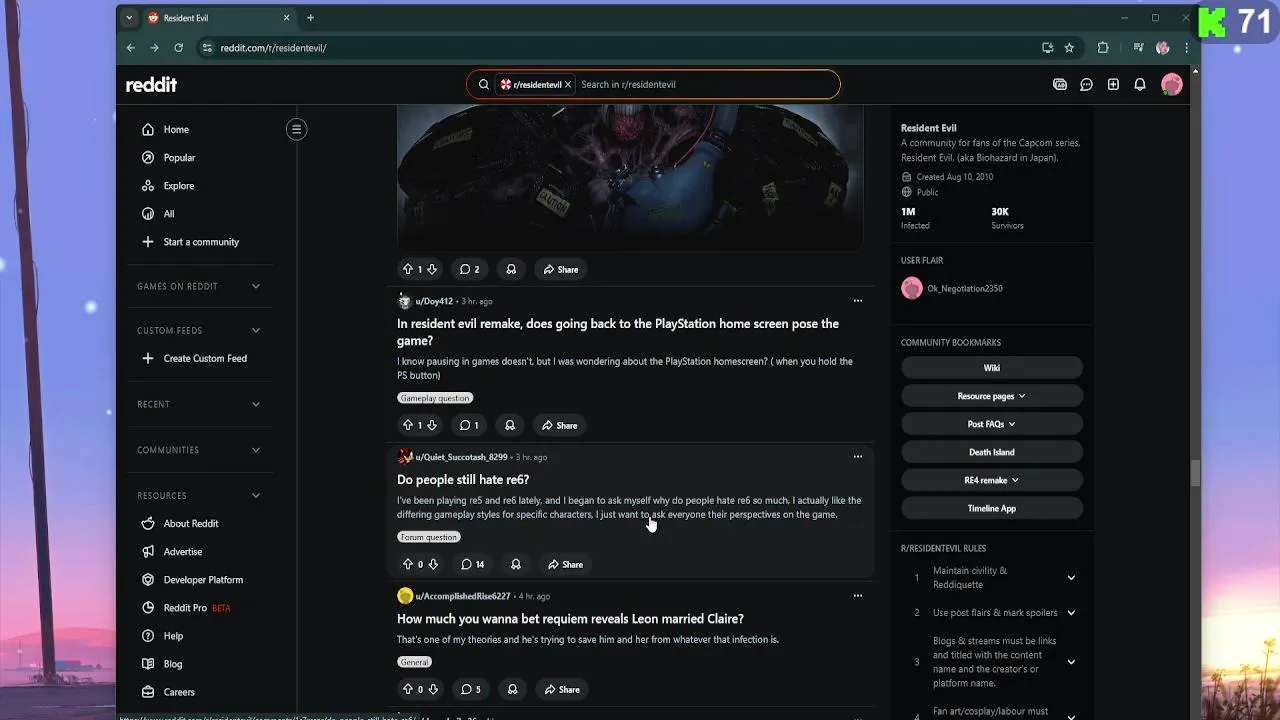Viewport: 1280px width, 720px height.
Task: Click the Wiki bookmark button
Action: click(x=992, y=368)
